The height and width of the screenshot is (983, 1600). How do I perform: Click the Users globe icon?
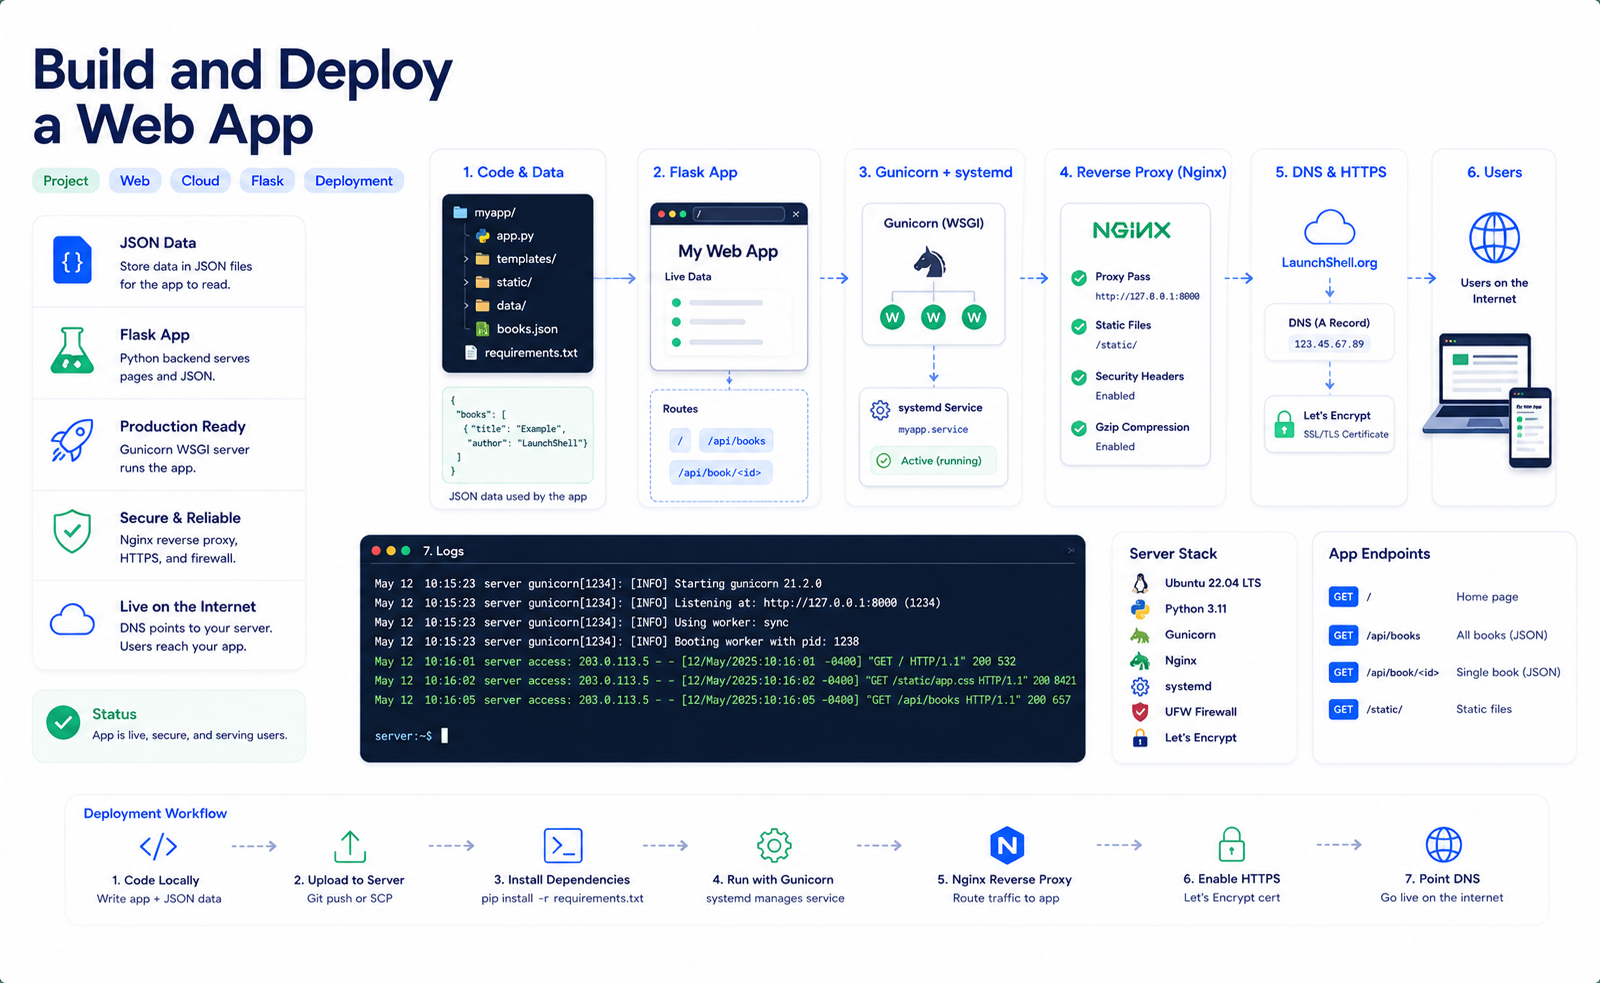point(1494,238)
